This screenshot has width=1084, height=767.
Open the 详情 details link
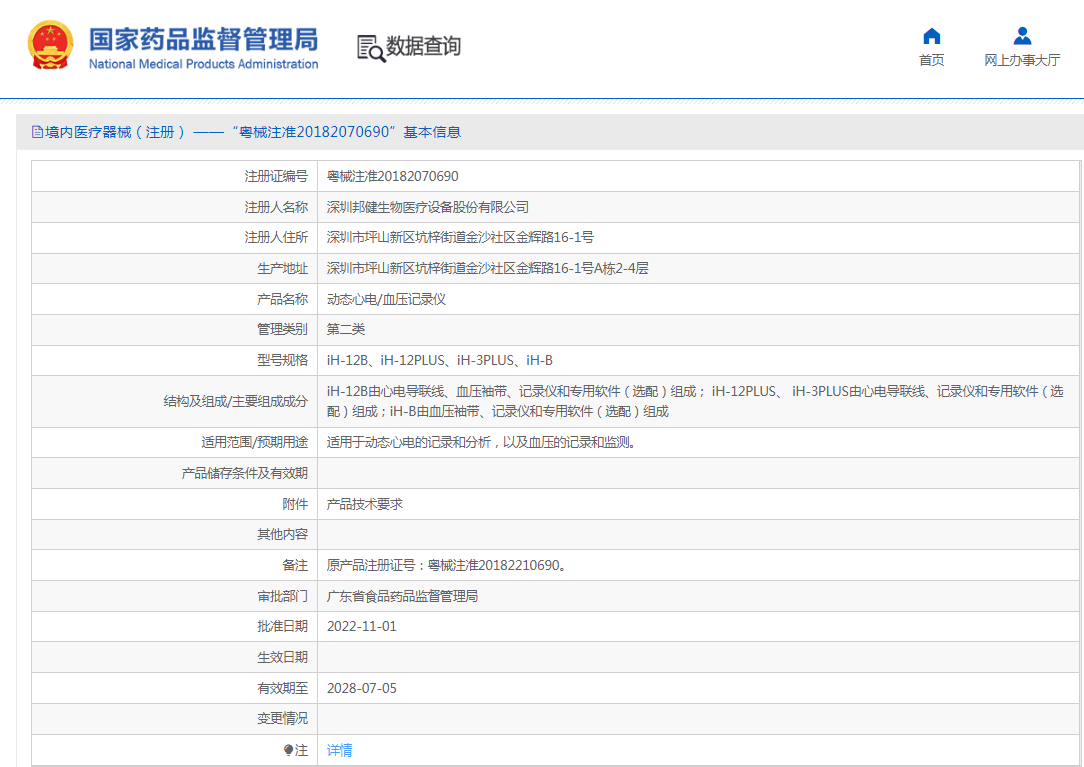(339, 749)
